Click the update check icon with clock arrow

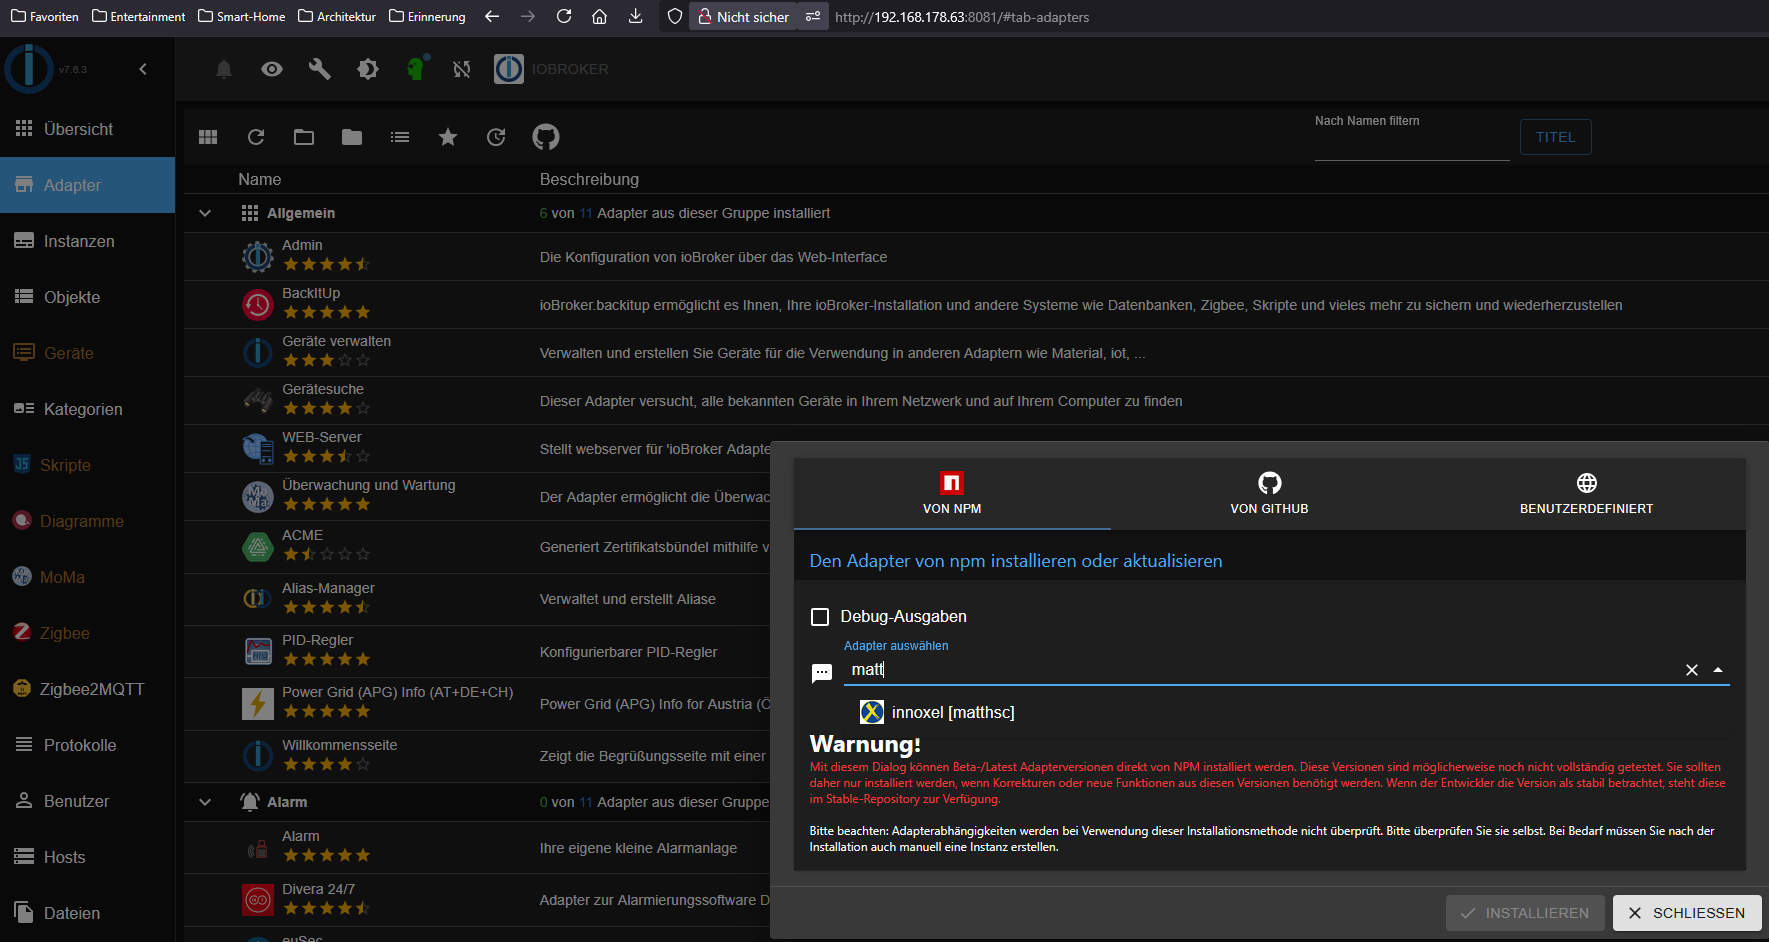[x=496, y=137]
